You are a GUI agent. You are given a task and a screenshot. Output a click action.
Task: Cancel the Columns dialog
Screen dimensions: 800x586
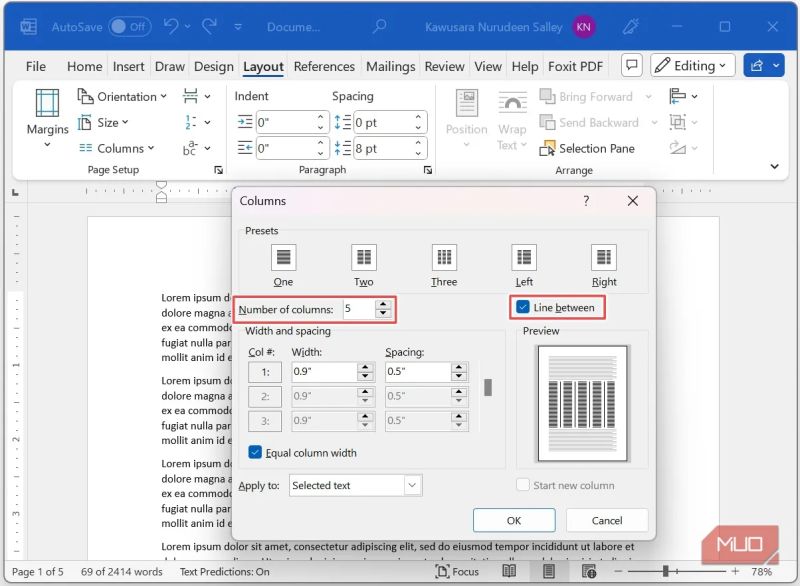pyautogui.click(x=607, y=520)
